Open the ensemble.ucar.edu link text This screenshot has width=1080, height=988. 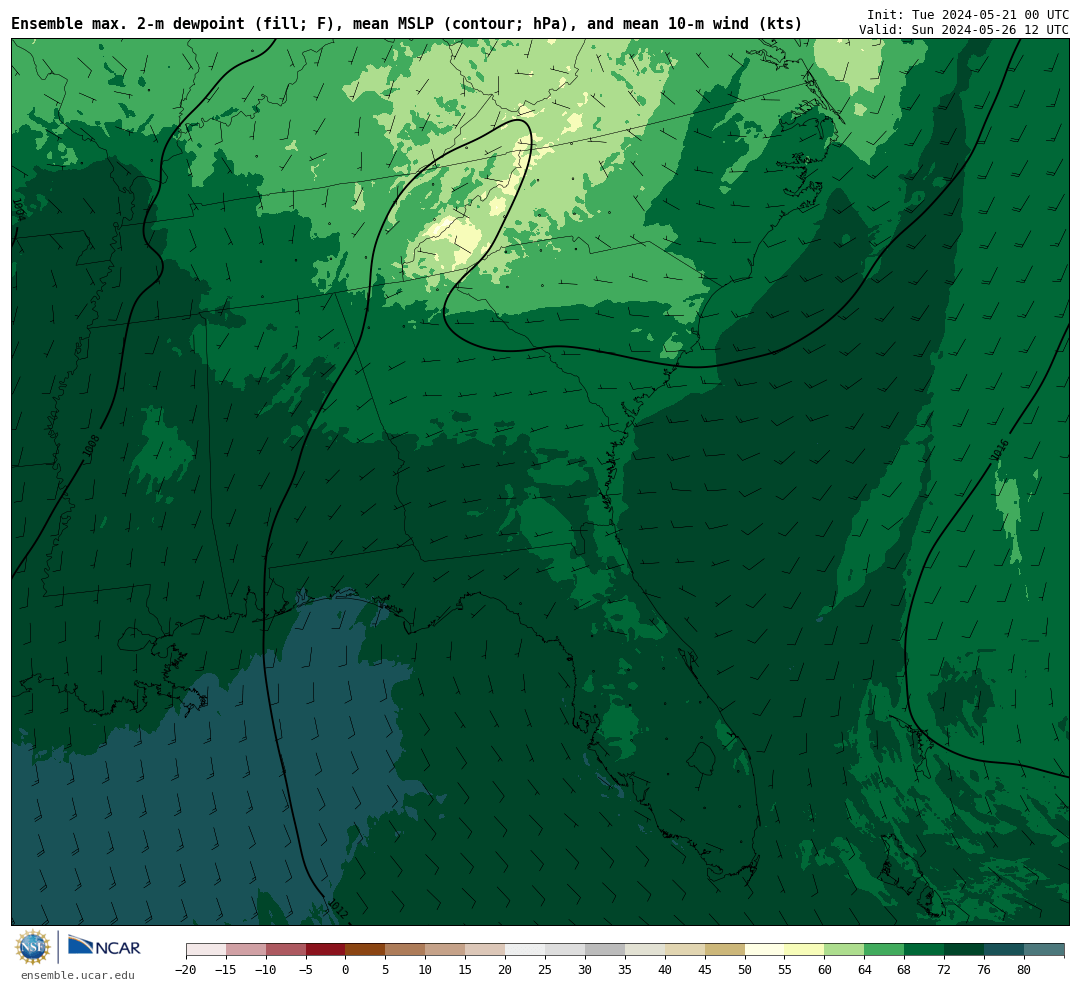coord(77,975)
